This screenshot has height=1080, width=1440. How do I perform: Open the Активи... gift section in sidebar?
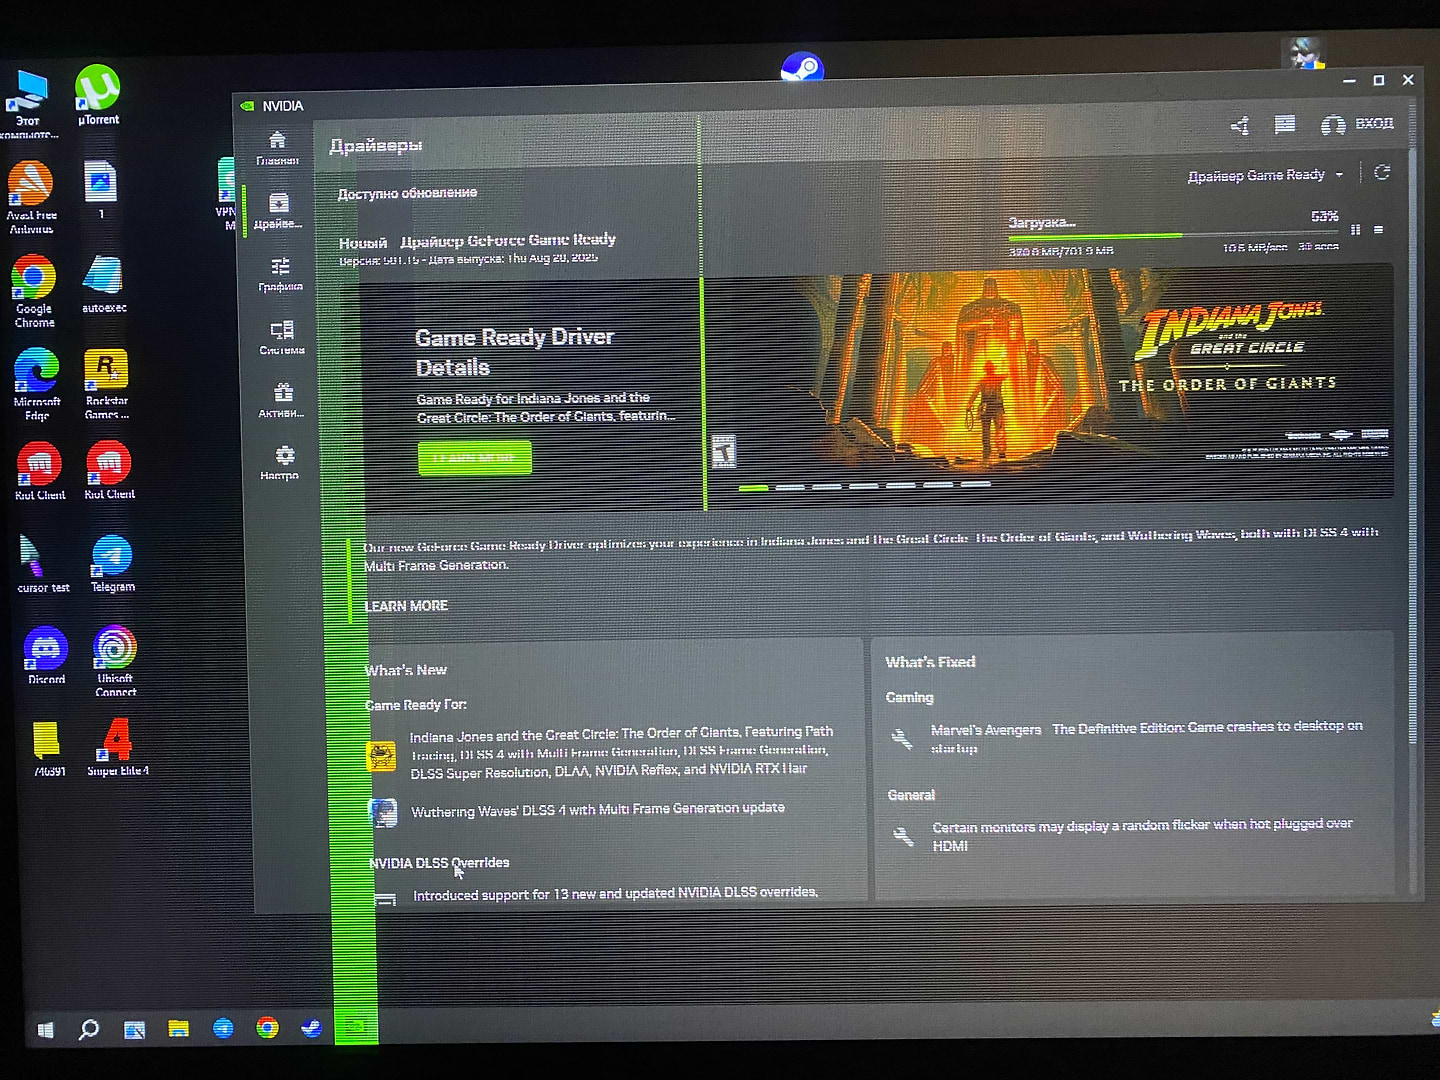[x=283, y=400]
